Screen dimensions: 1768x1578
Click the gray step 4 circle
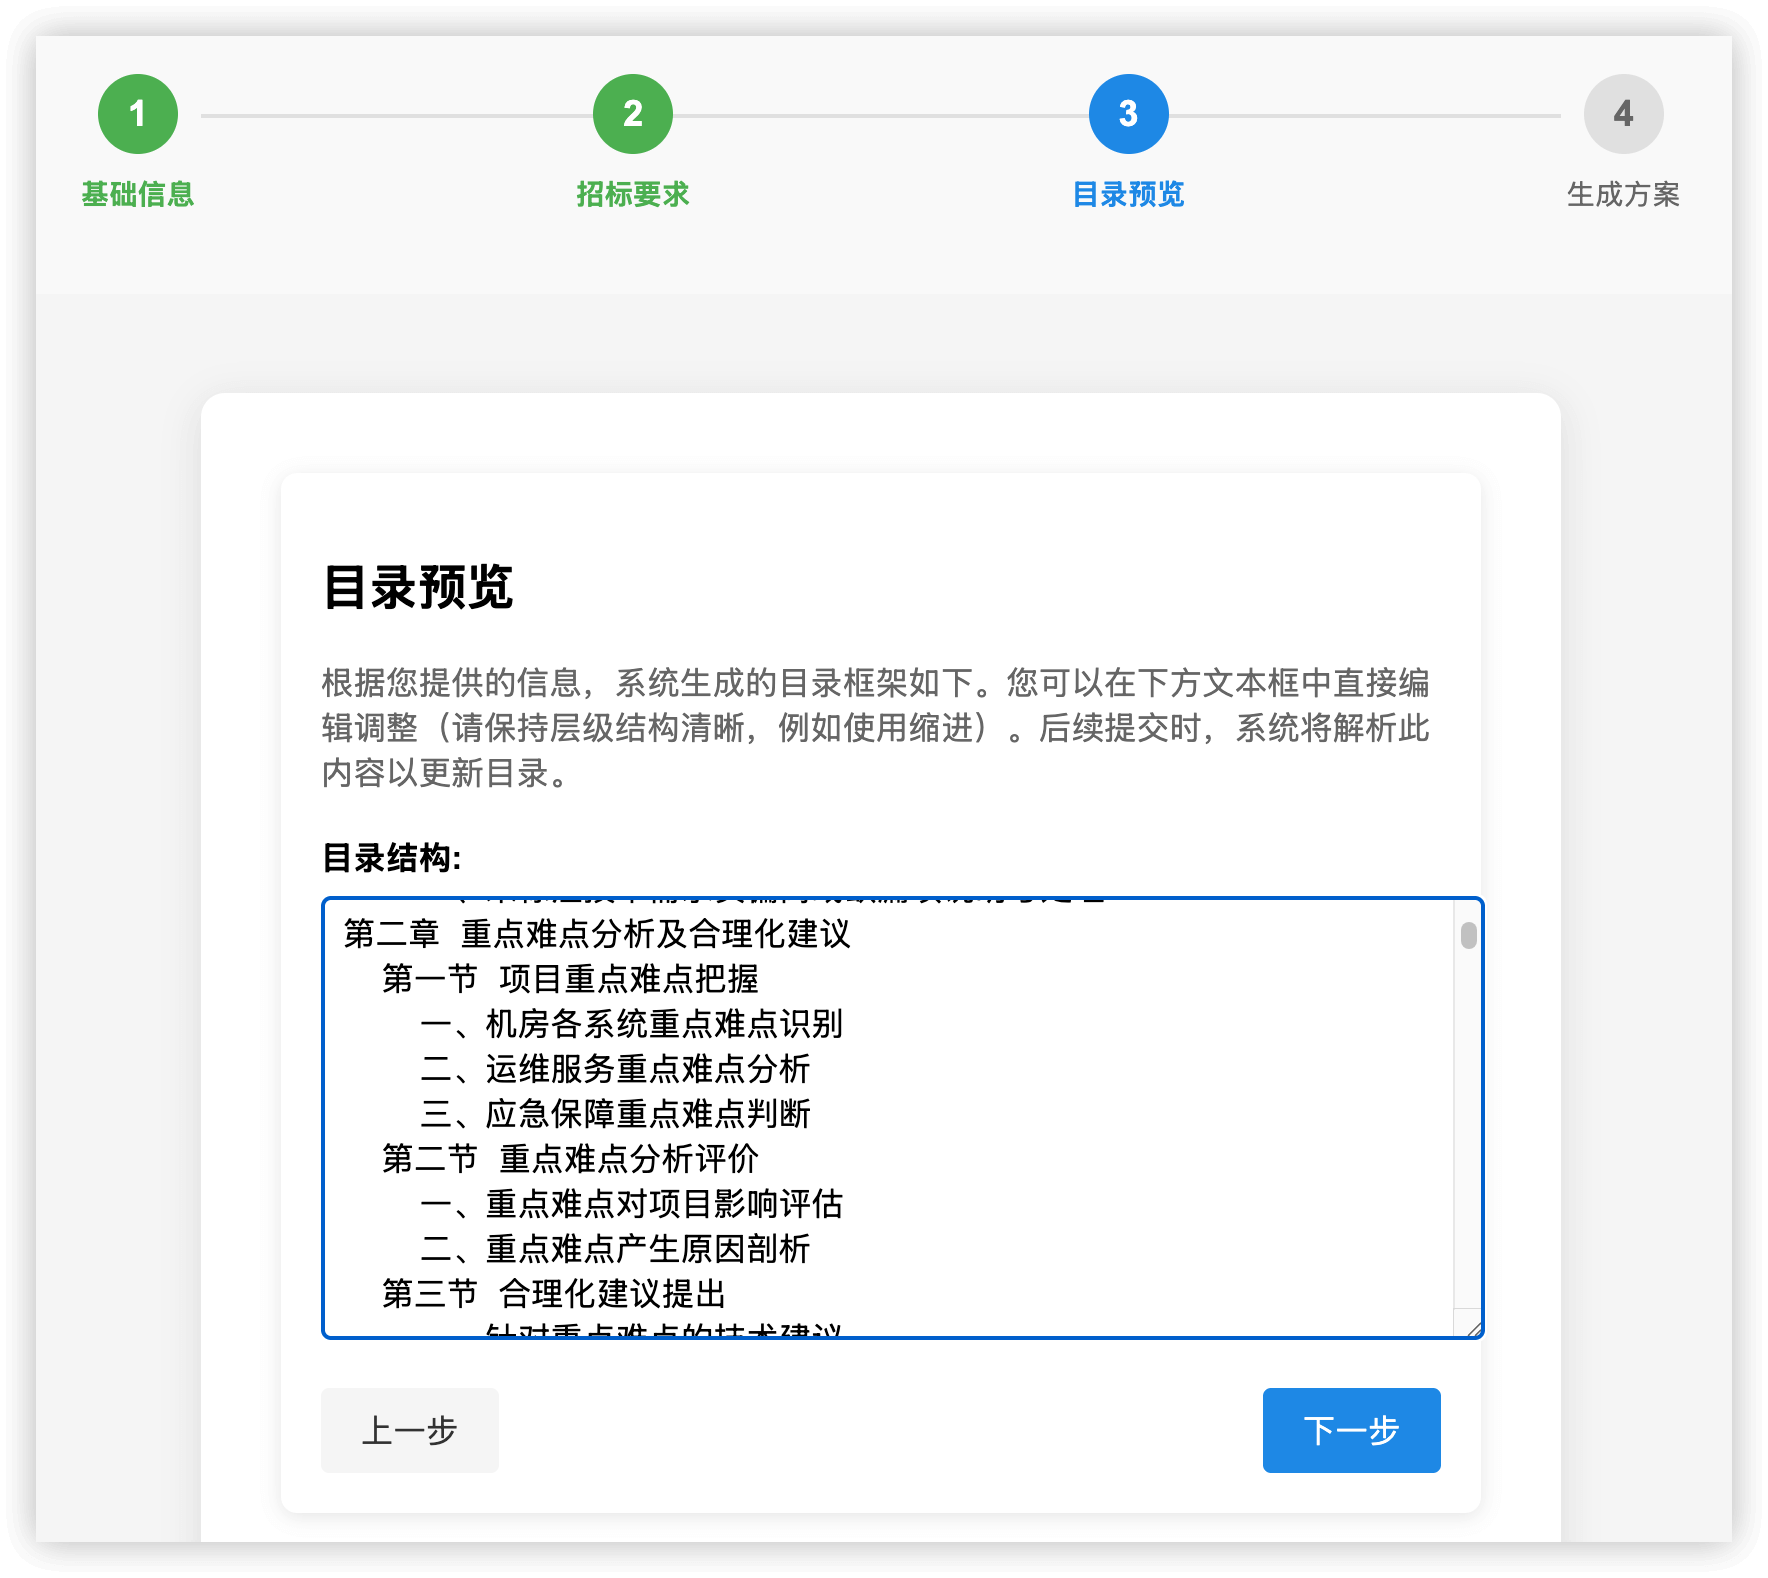(1623, 114)
